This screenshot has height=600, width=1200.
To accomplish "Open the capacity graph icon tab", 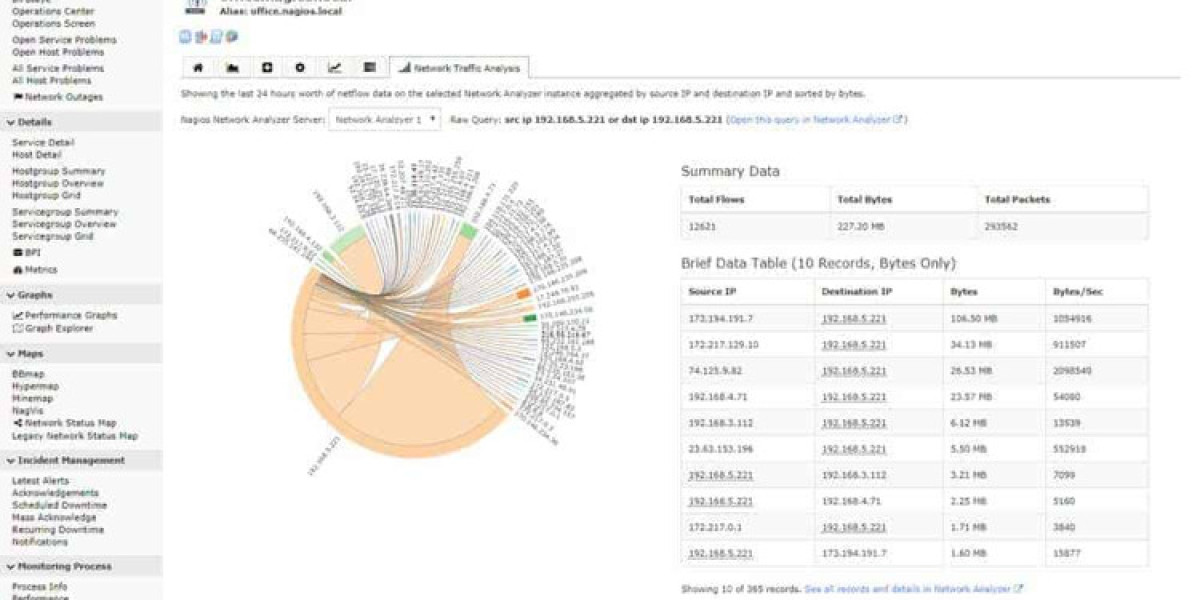I will [232, 68].
